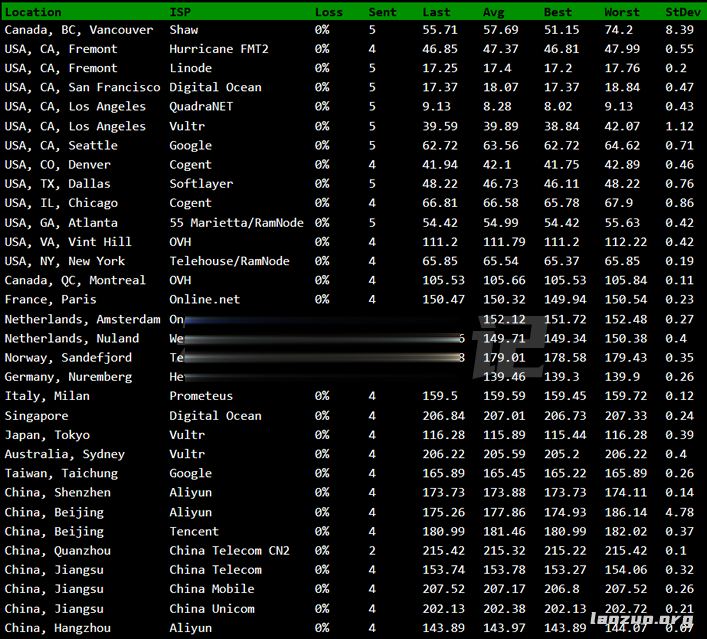
Task: Select China, Hangzhou location
Action: click(x=58, y=628)
